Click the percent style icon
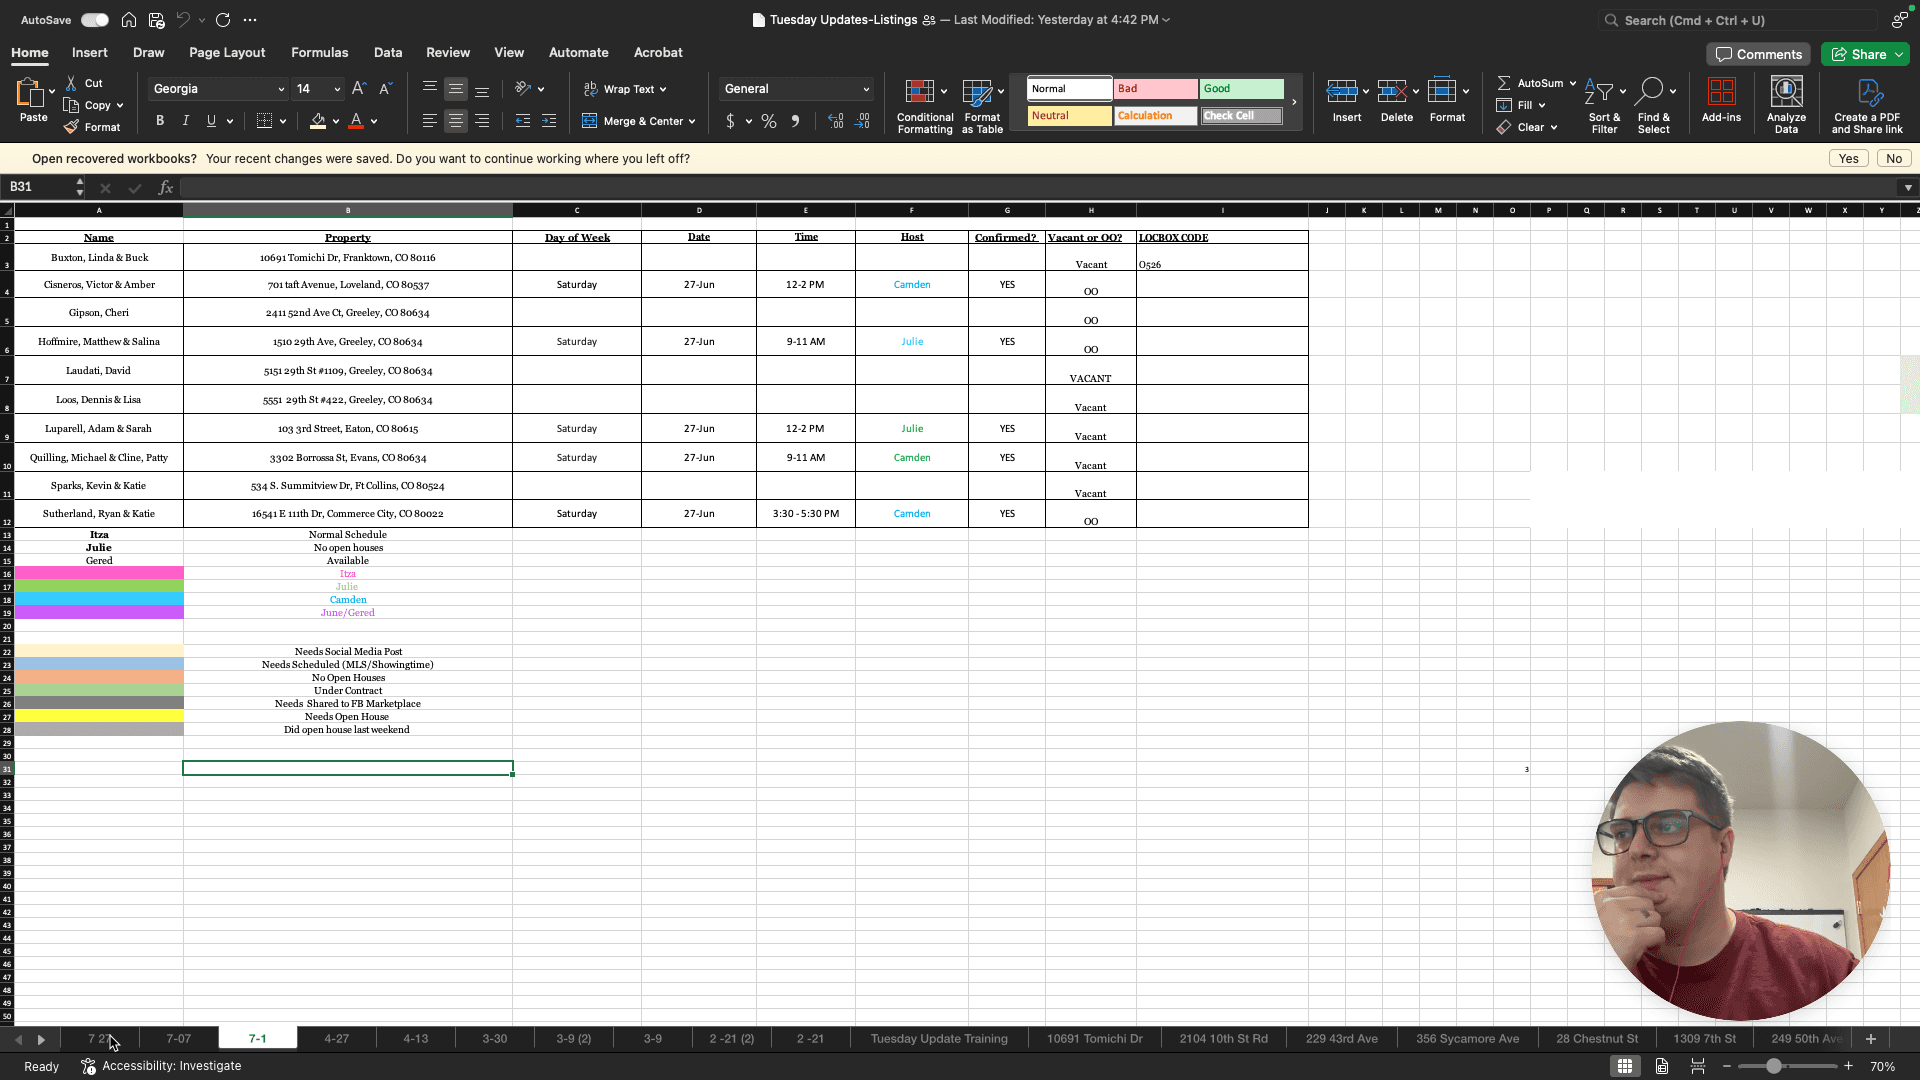The width and height of the screenshot is (1920, 1080). 768,121
